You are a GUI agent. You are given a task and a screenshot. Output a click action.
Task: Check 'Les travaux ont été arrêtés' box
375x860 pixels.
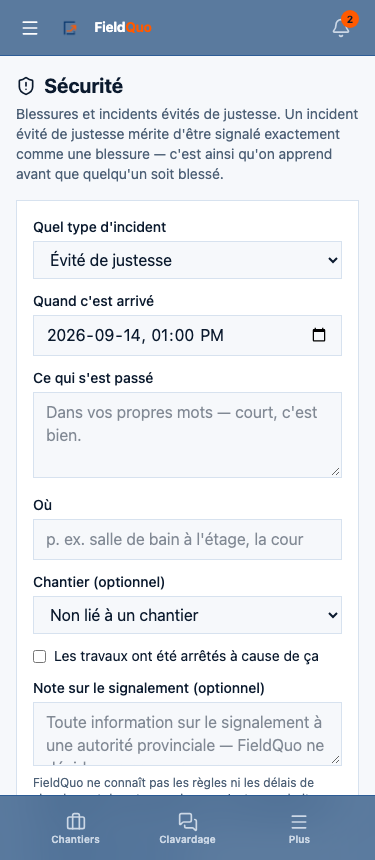[x=39, y=657]
